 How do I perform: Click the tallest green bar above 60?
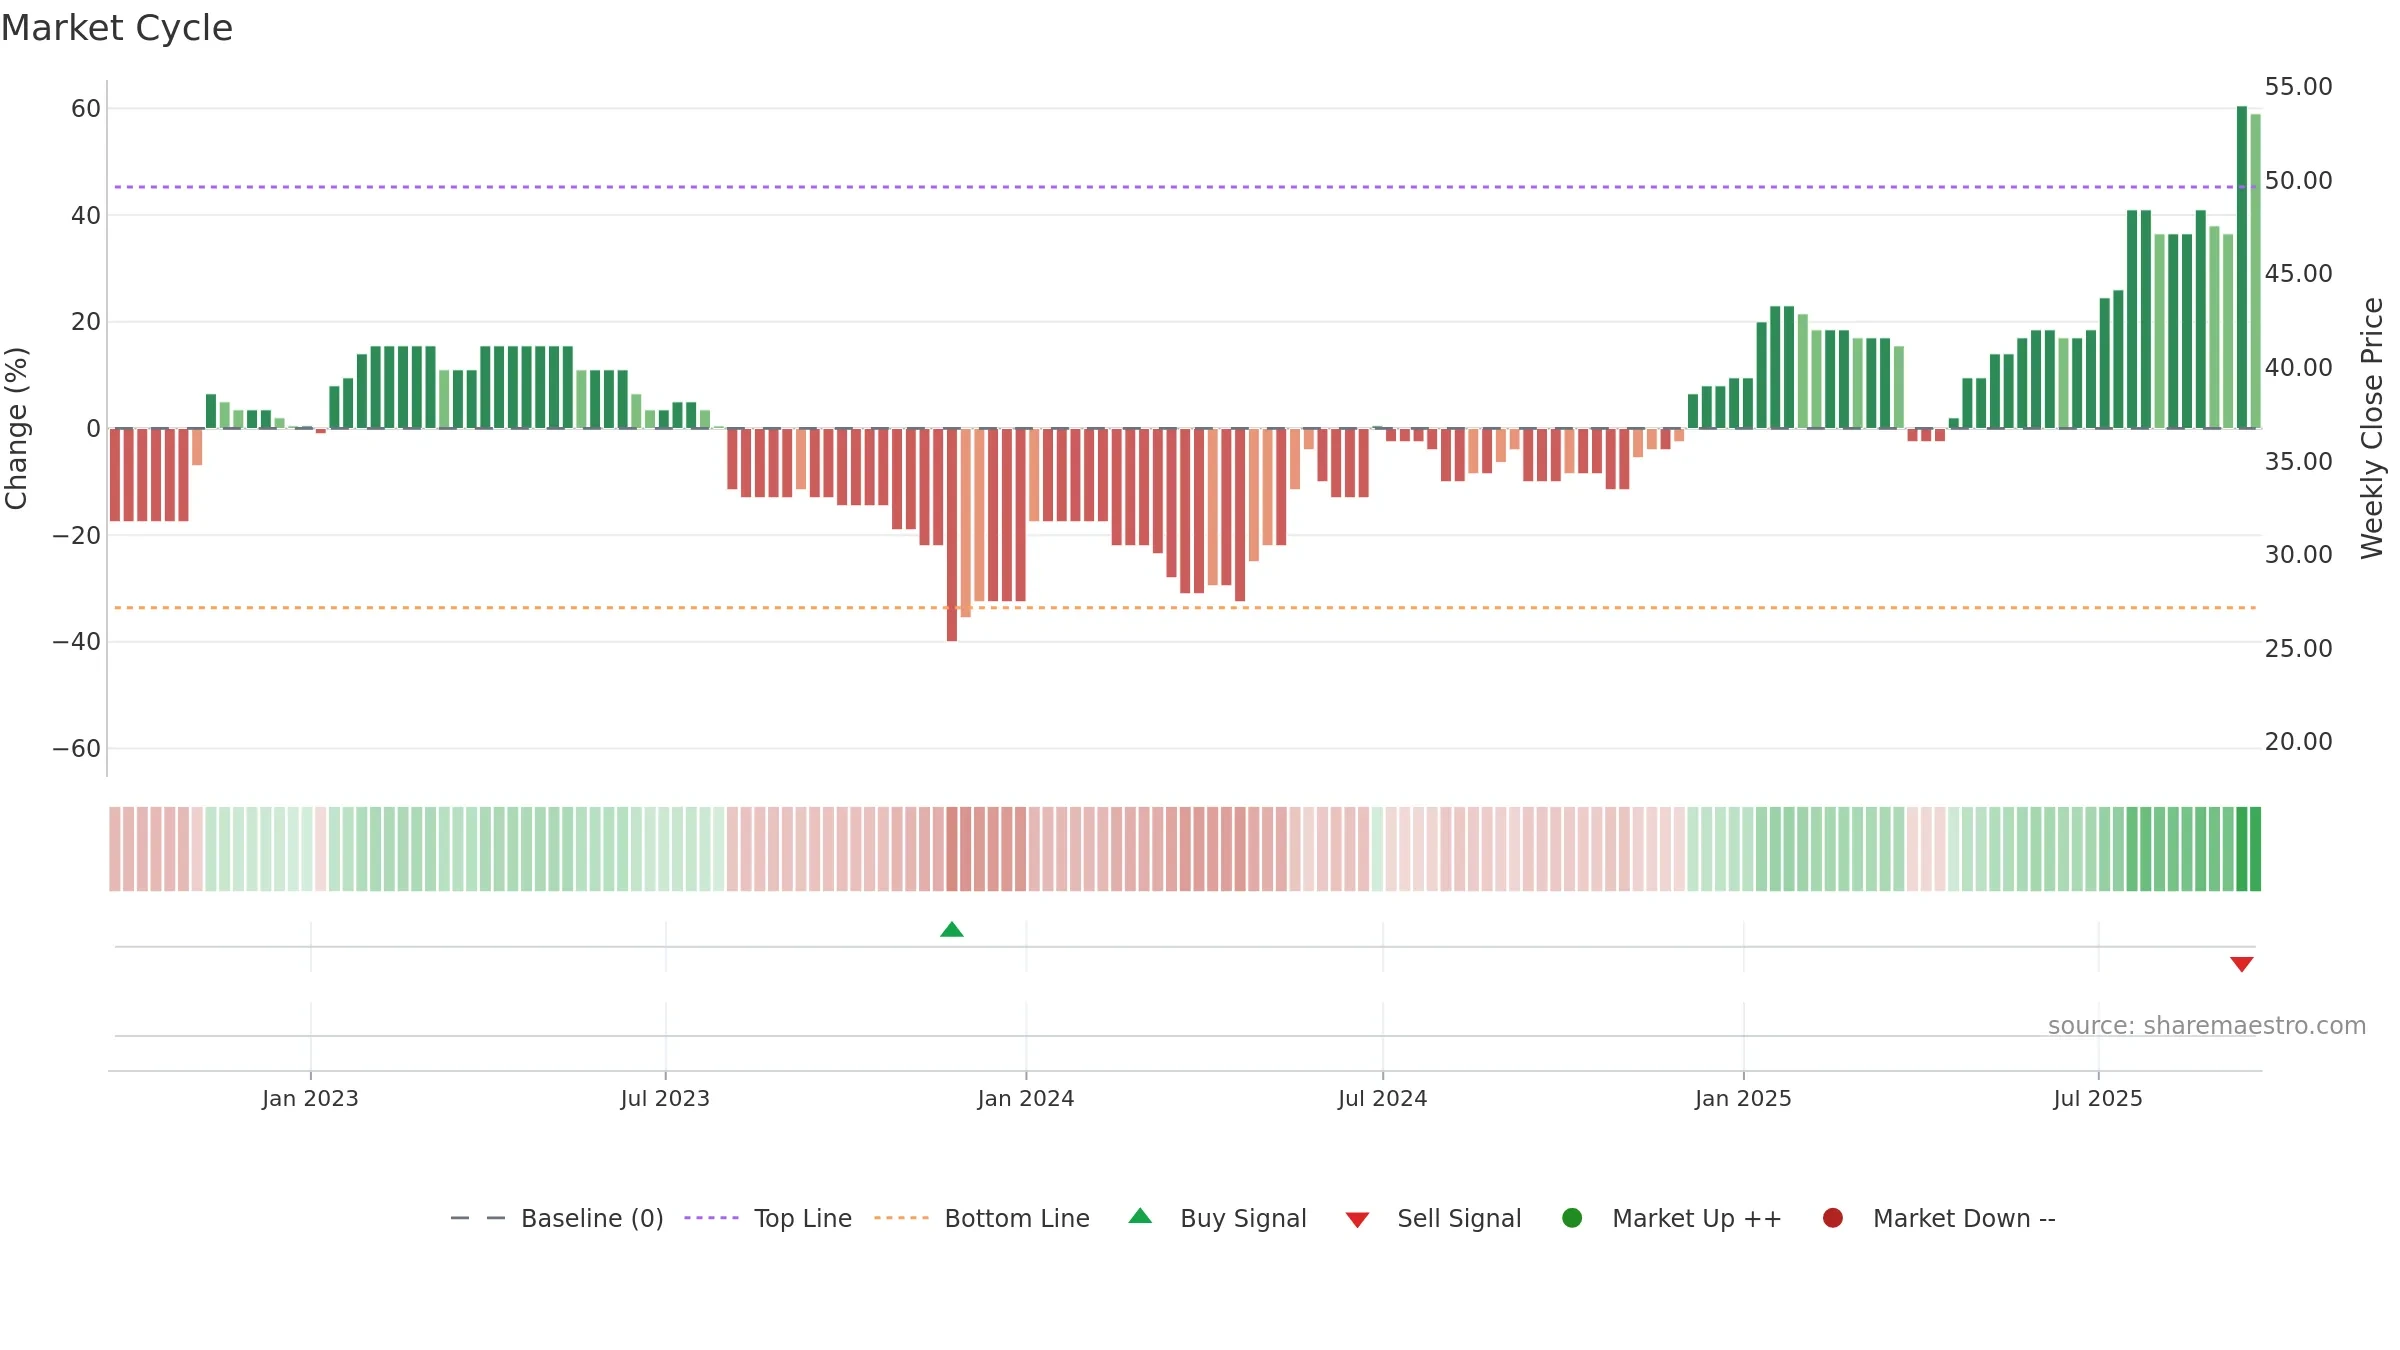click(x=2241, y=267)
